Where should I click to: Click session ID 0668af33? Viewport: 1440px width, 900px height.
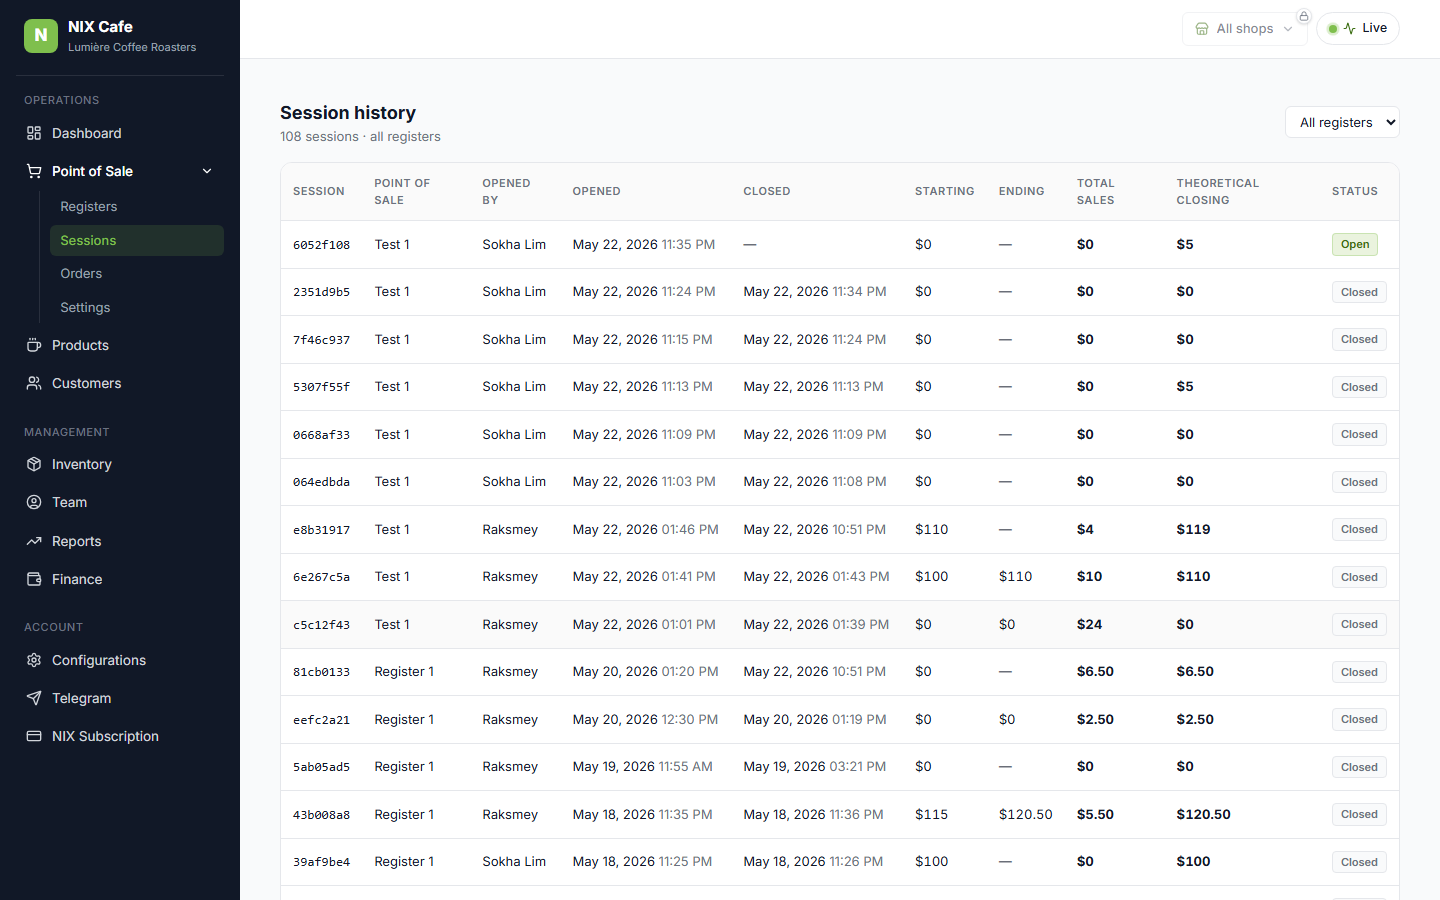click(321, 435)
